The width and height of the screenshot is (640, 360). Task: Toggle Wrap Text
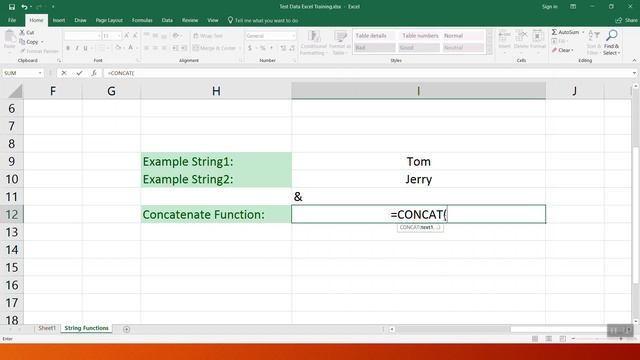(208, 36)
